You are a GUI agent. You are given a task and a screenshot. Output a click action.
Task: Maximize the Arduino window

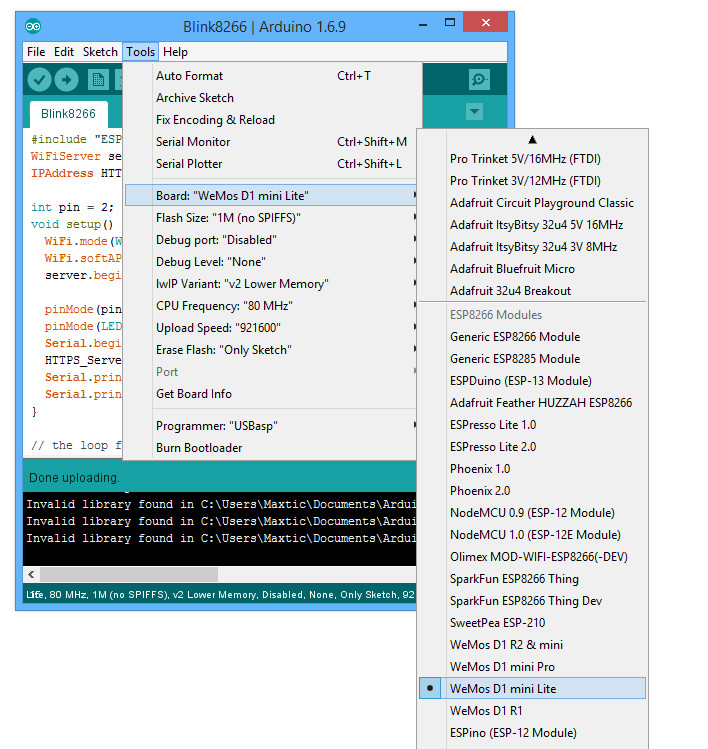click(450, 22)
